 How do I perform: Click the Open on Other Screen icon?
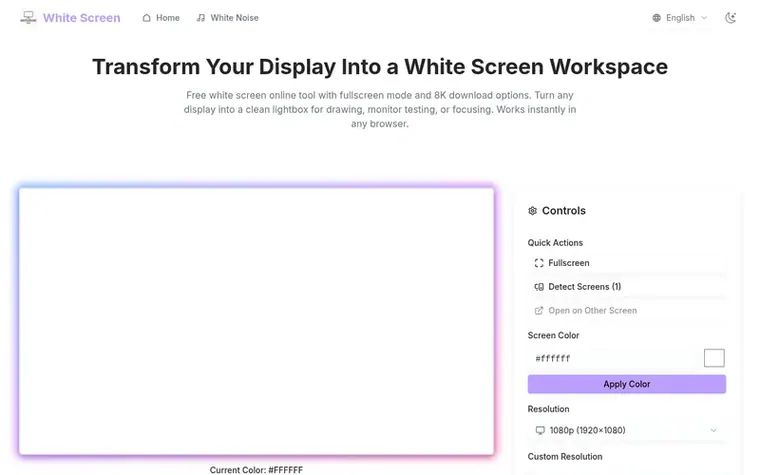pyautogui.click(x=539, y=311)
